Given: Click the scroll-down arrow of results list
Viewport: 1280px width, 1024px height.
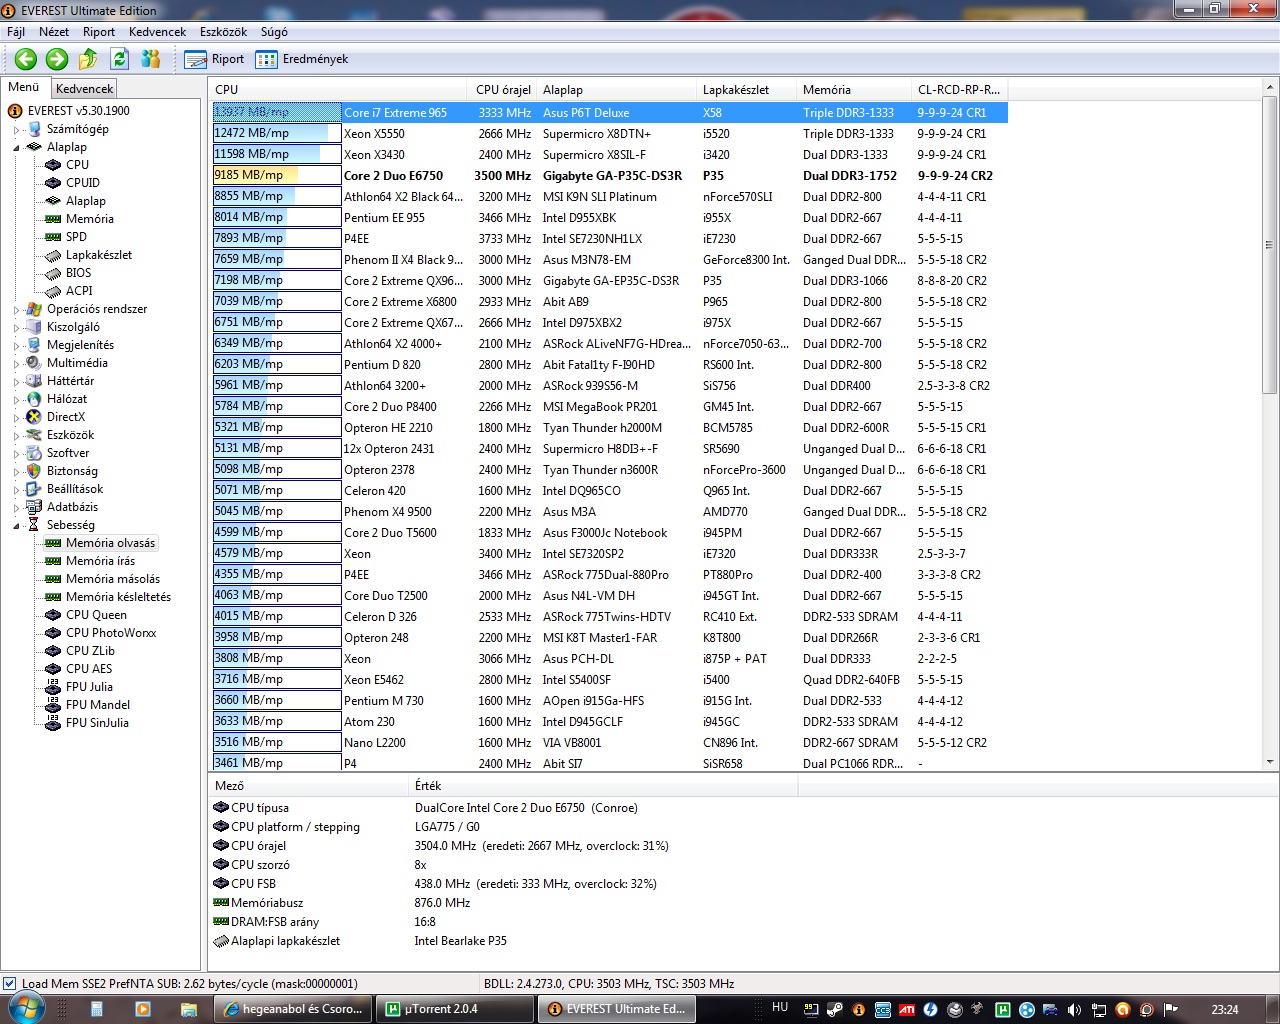Looking at the screenshot, I should [1270, 762].
